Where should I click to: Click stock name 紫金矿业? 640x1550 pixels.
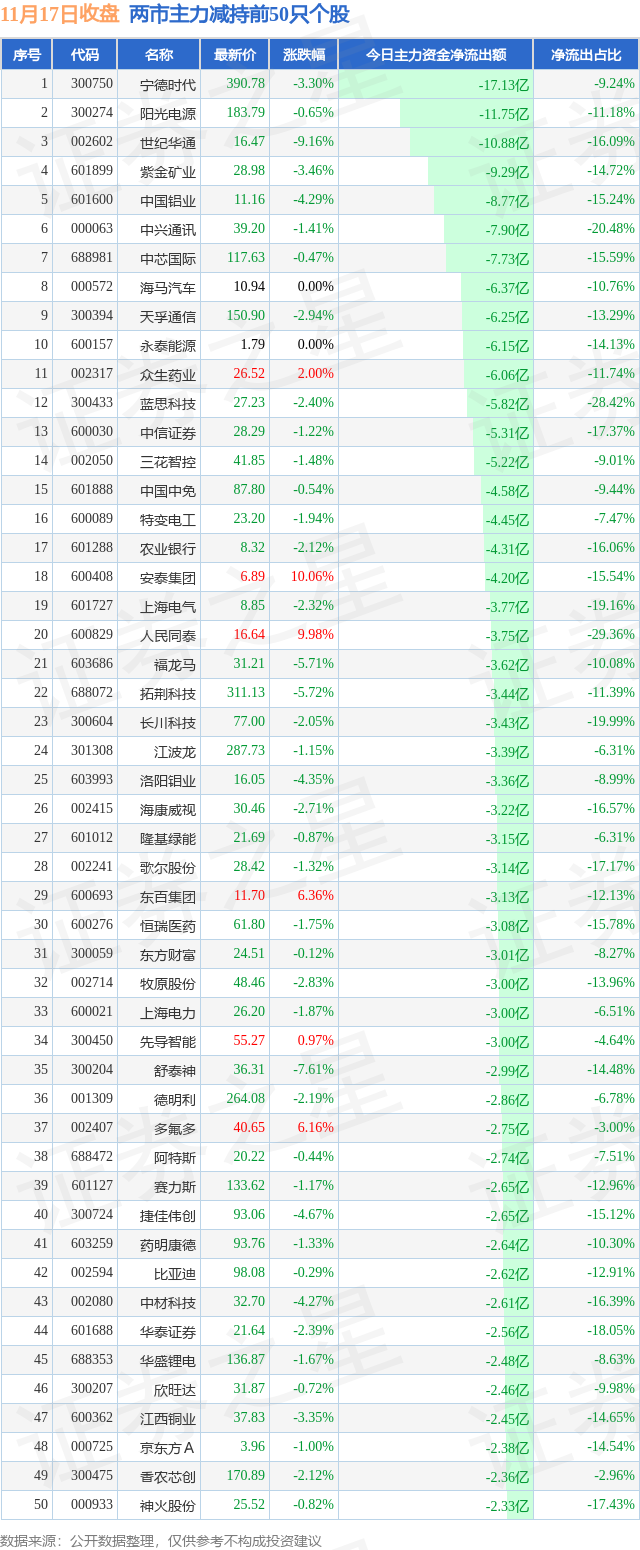pos(168,171)
